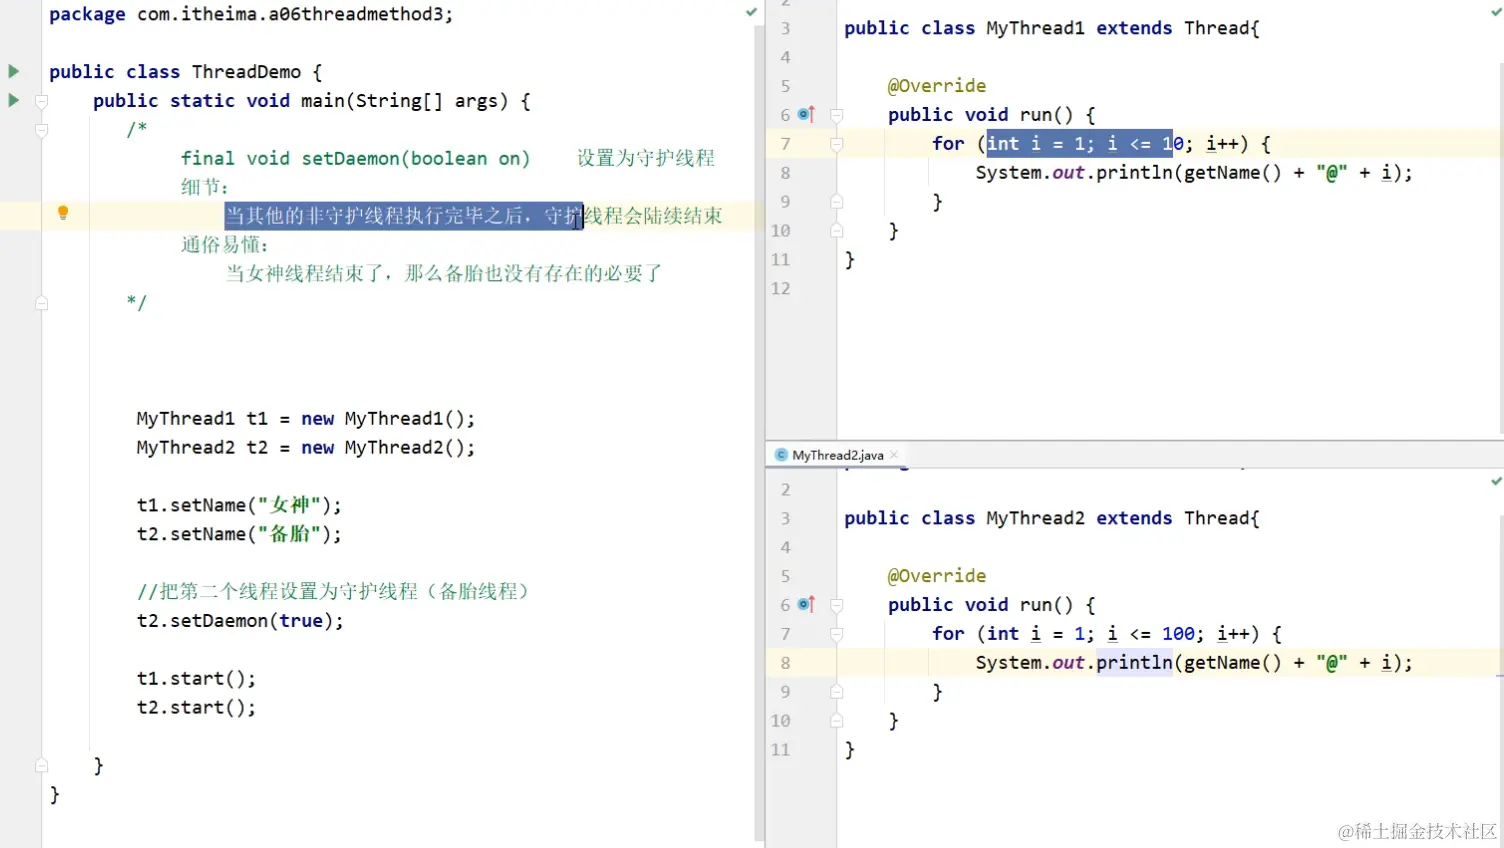This screenshot has height=848, width=1504.
Task: Click MyThread2 class name in declaration
Action: (1035, 518)
